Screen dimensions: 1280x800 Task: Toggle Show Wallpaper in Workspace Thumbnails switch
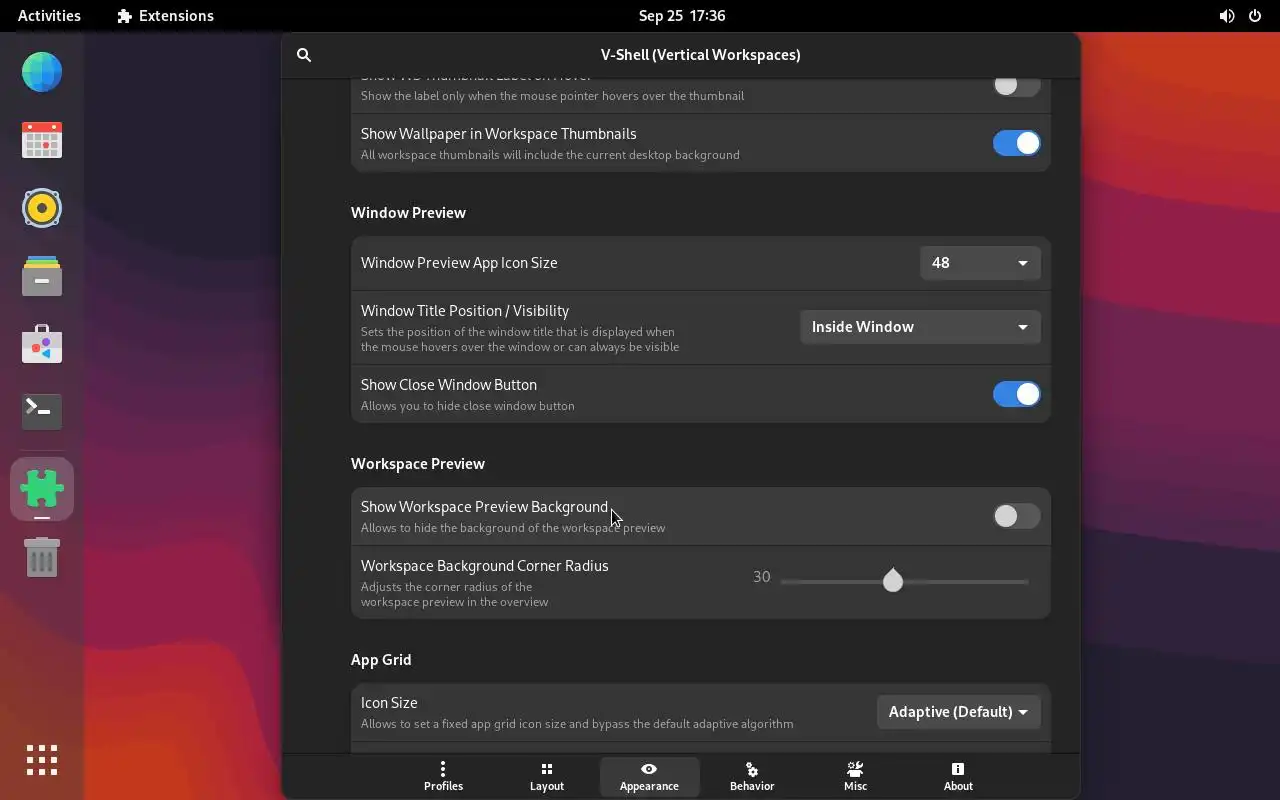pos(1016,143)
